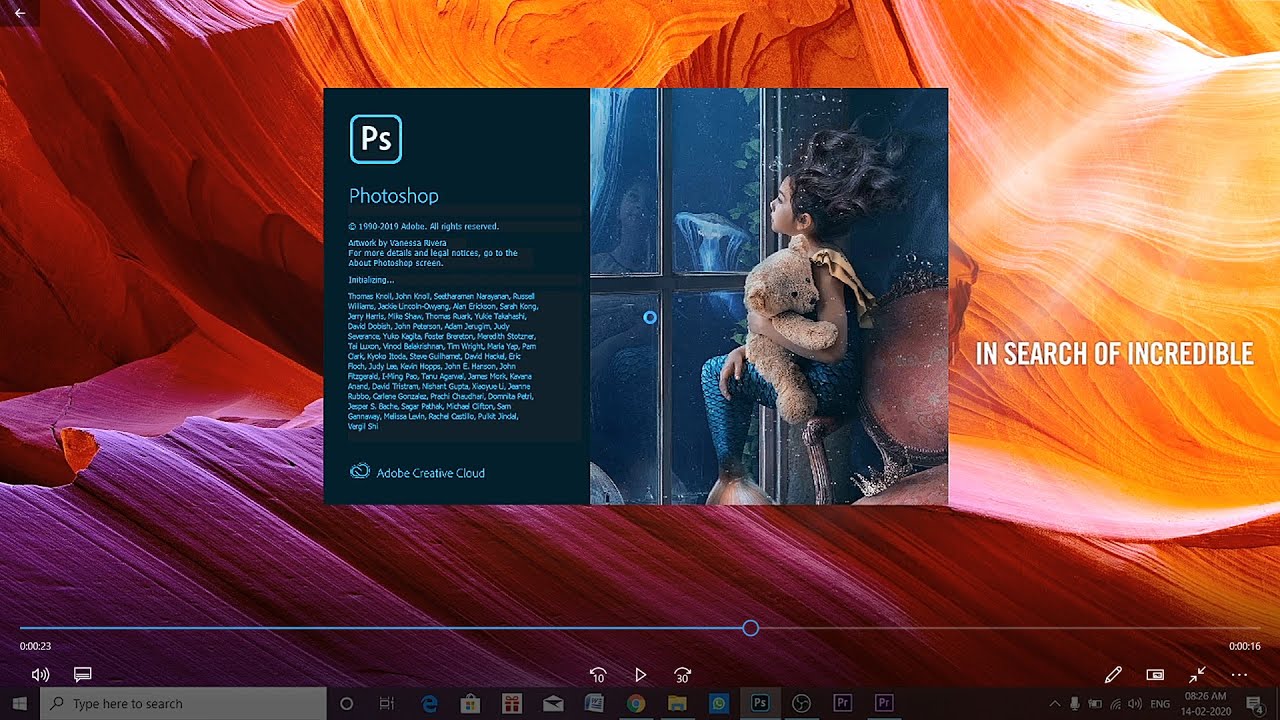Click the Initializing status text
This screenshot has height=720, width=1280.
coord(371,280)
